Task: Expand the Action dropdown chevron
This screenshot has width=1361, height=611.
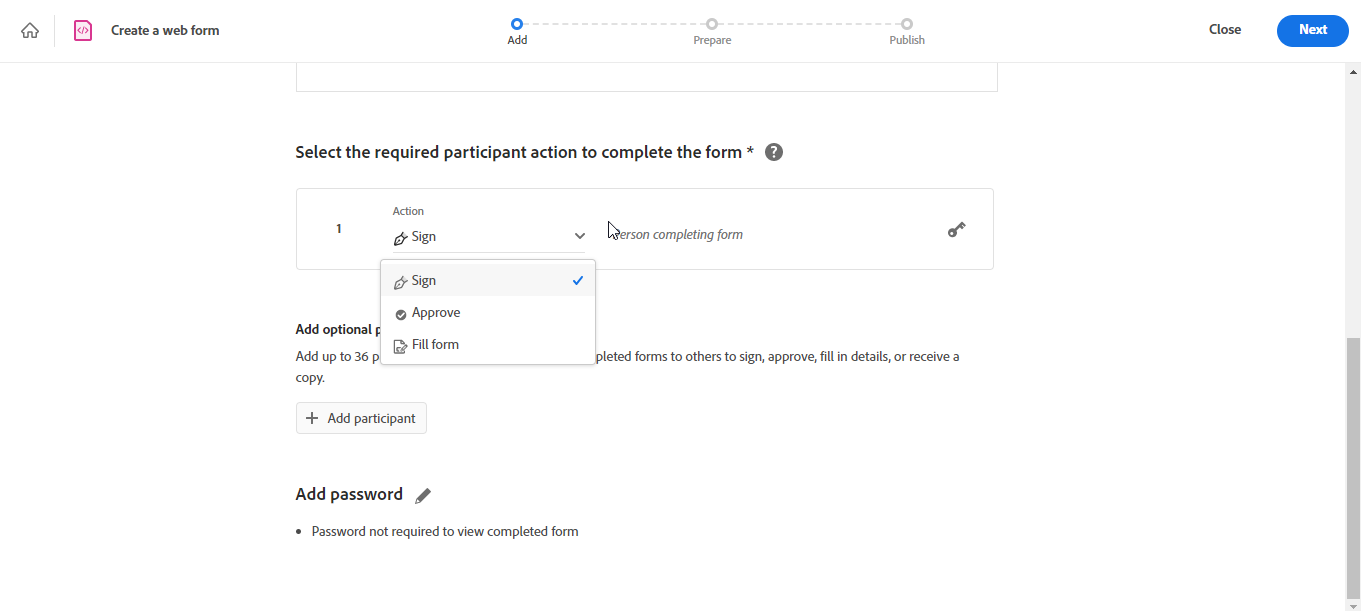Action: pyautogui.click(x=580, y=234)
